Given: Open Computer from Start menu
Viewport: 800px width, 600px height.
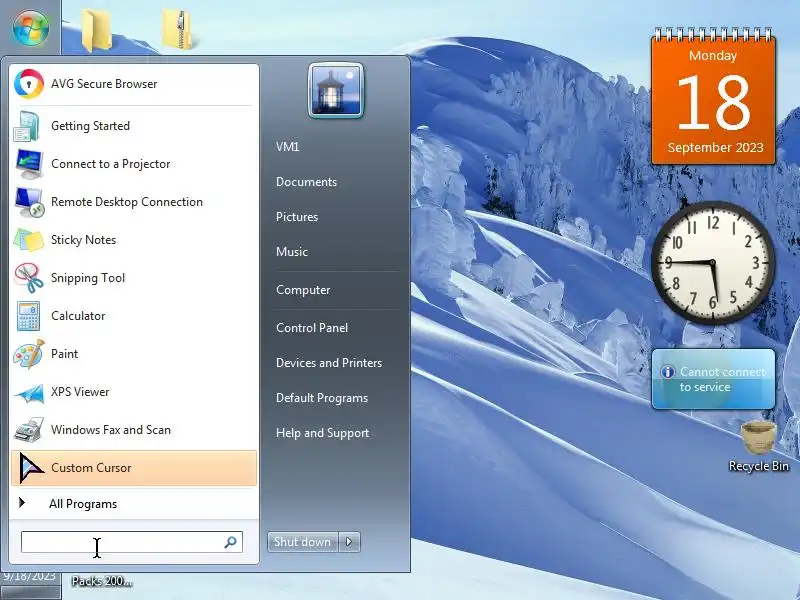Looking at the screenshot, I should [303, 290].
